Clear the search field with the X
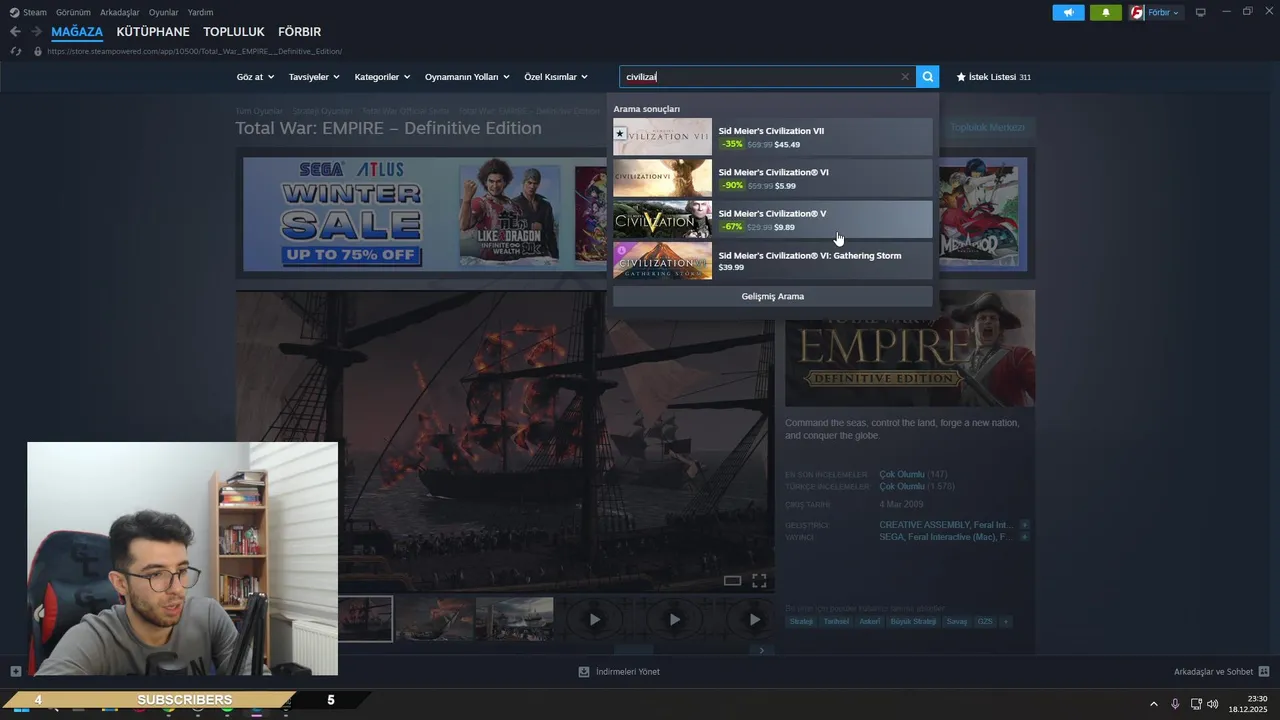Image resolution: width=1280 pixels, height=720 pixels. 905,77
